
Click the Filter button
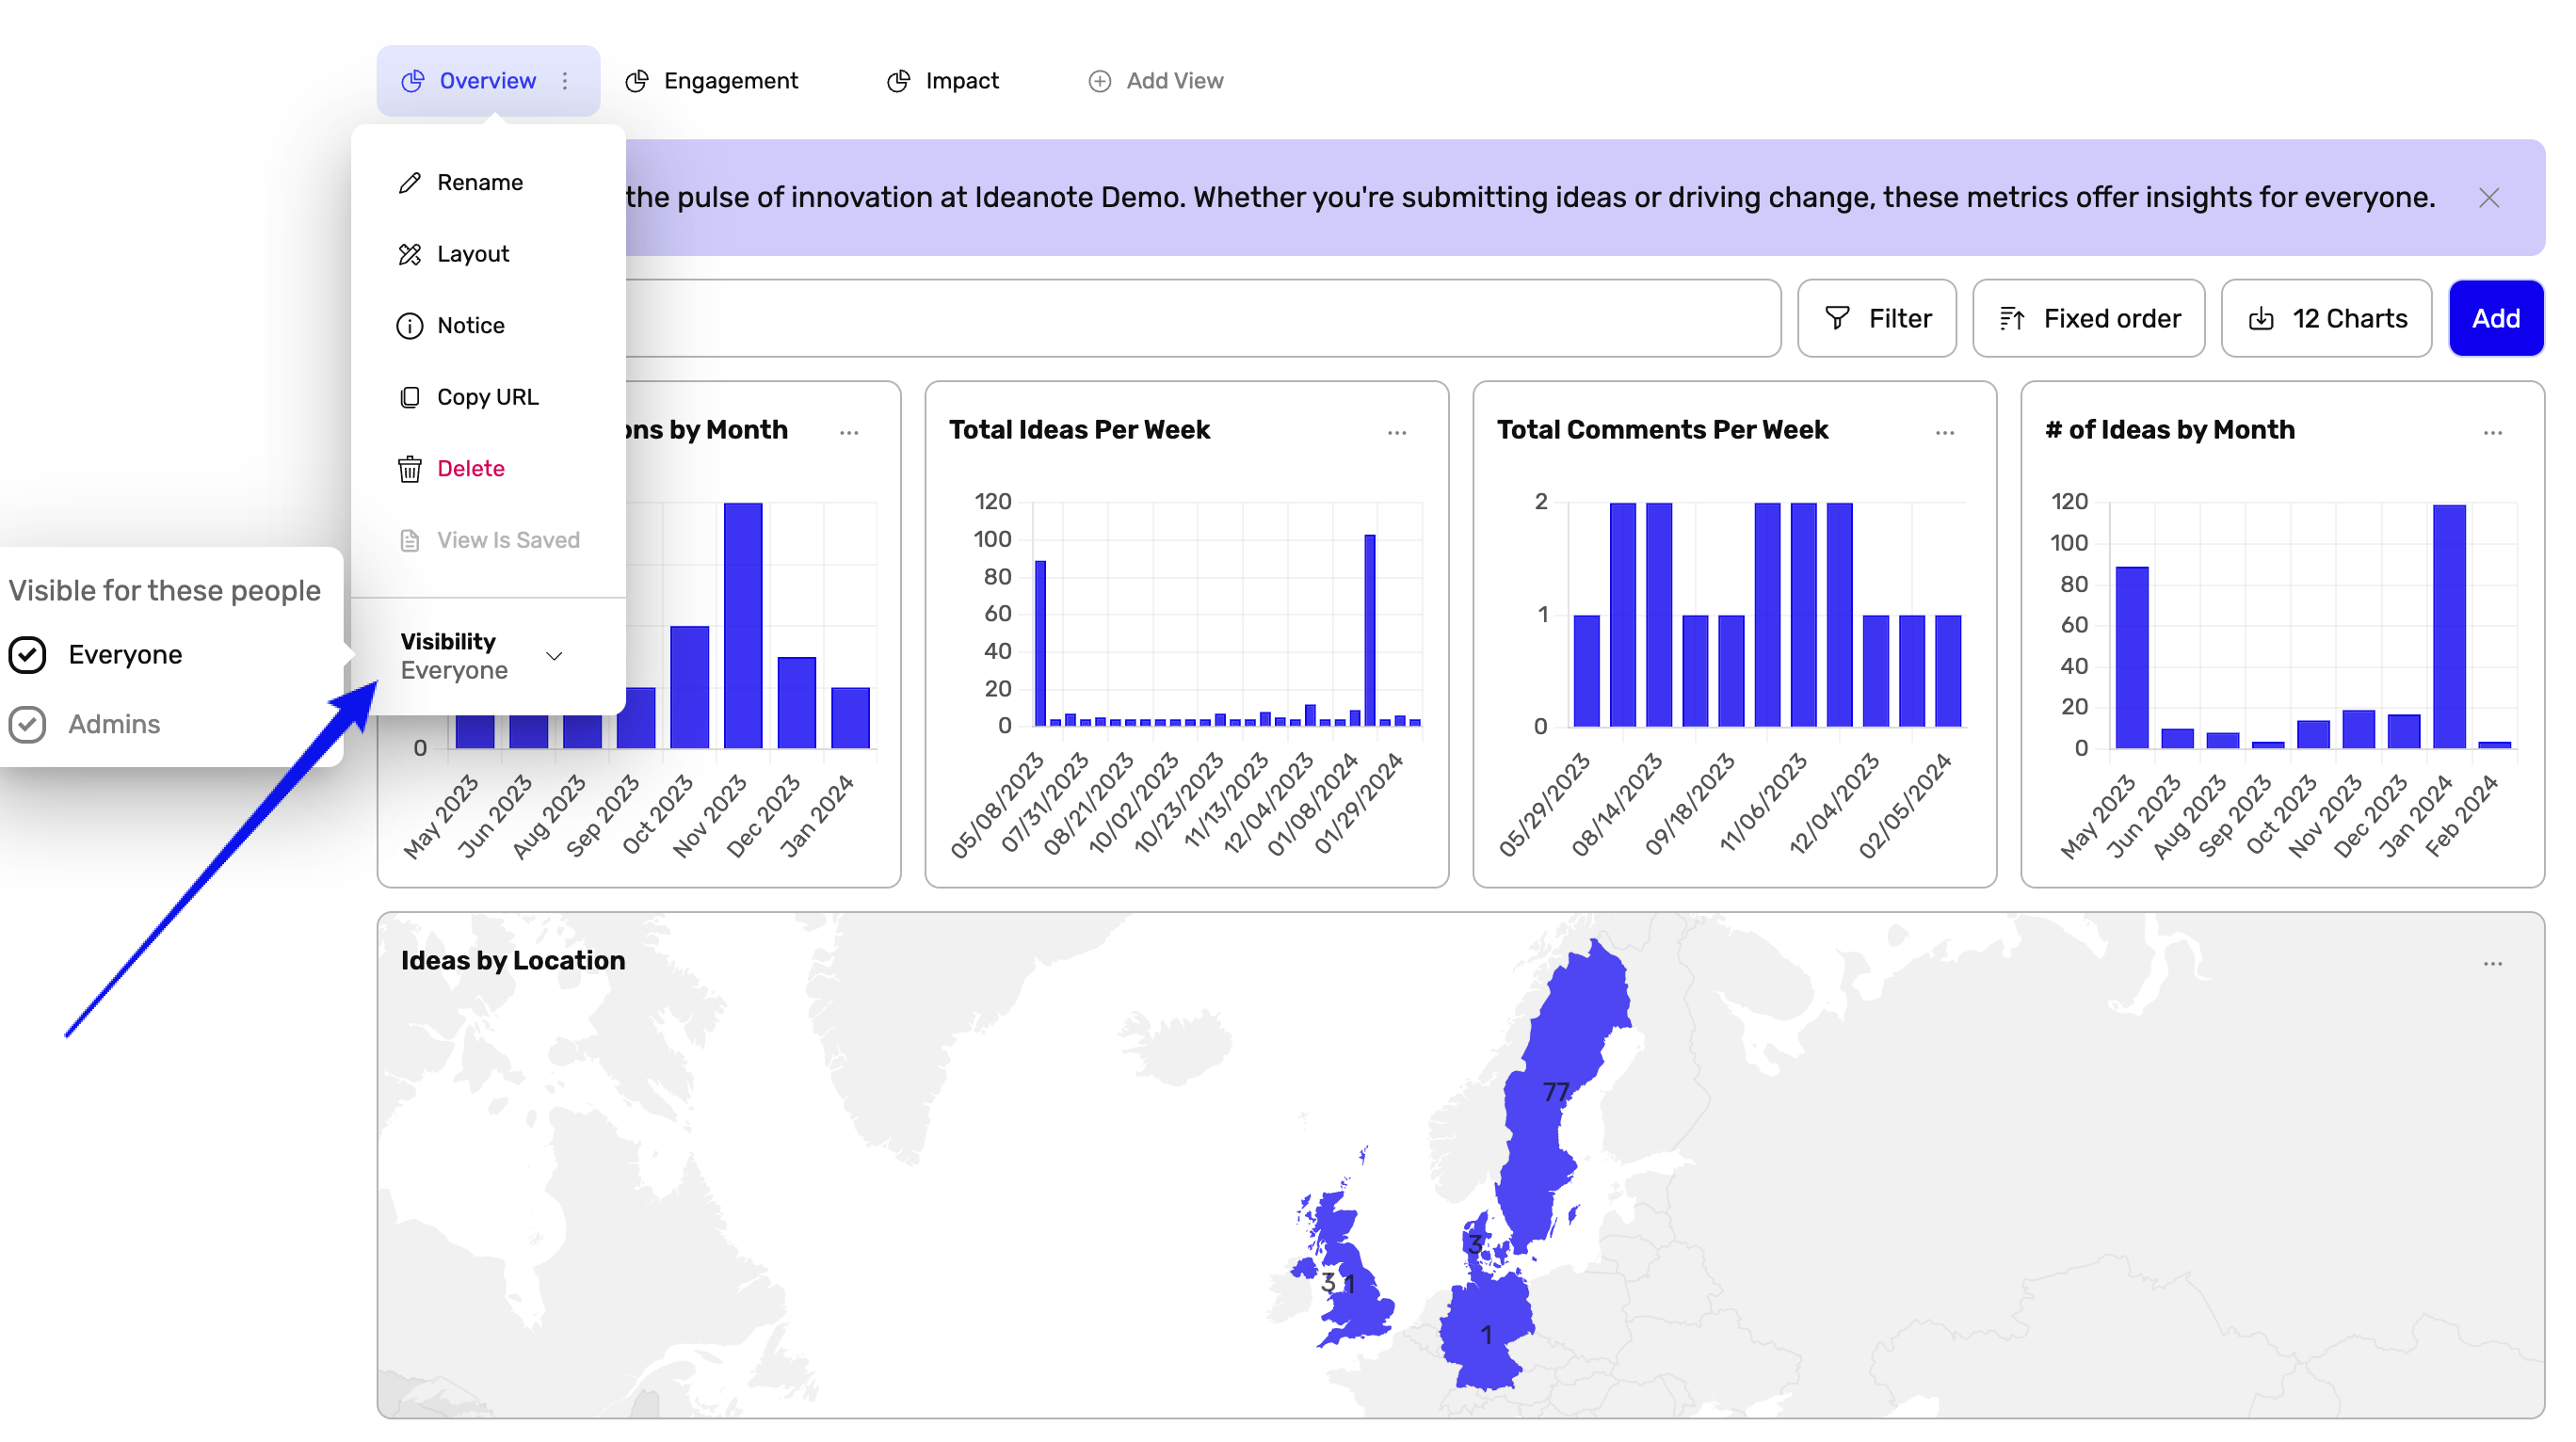(1876, 318)
